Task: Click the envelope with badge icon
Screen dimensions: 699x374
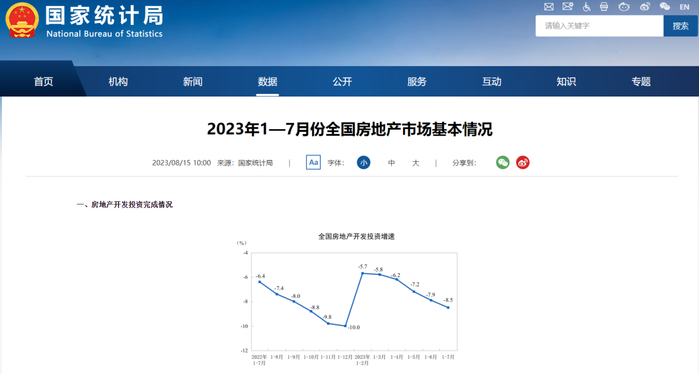Action: 567,6
